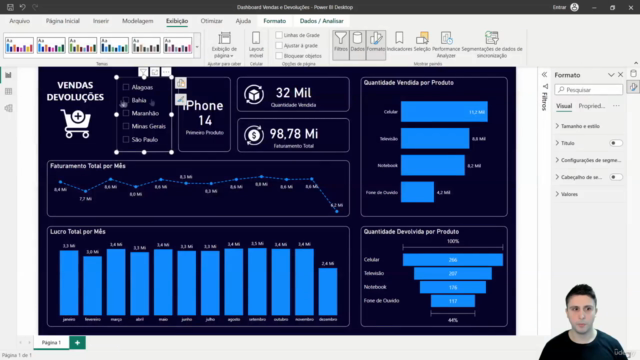Select the Página 1 page tab
The image size is (640, 360).
click(x=51, y=342)
